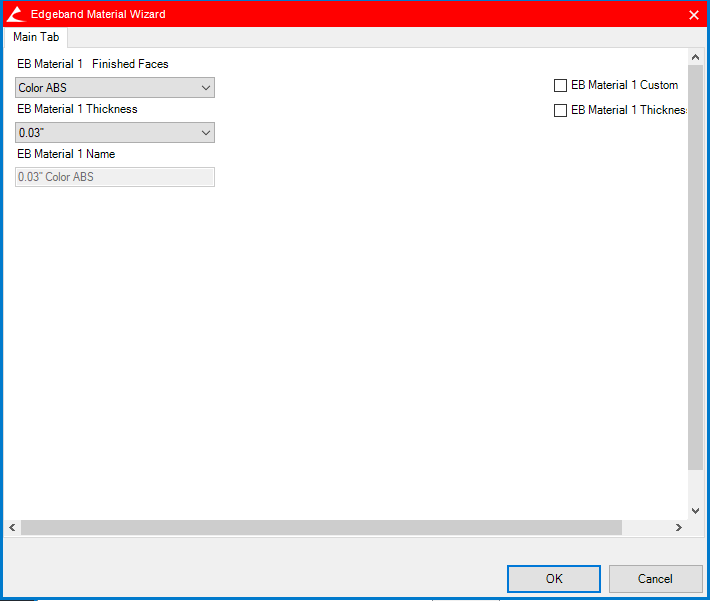Expand the 0.03" thickness dropdown
Image resolution: width=710 pixels, height=601 pixels.
point(115,132)
